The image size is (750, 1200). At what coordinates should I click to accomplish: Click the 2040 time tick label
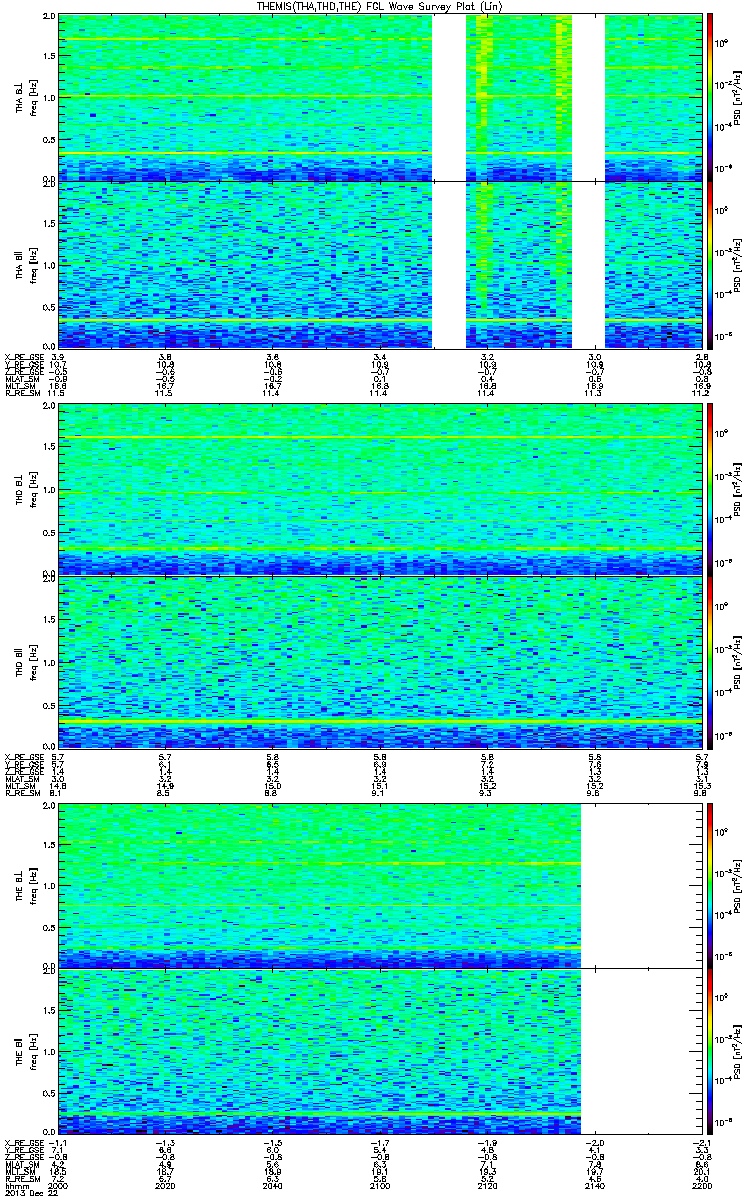[x=272, y=1186]
